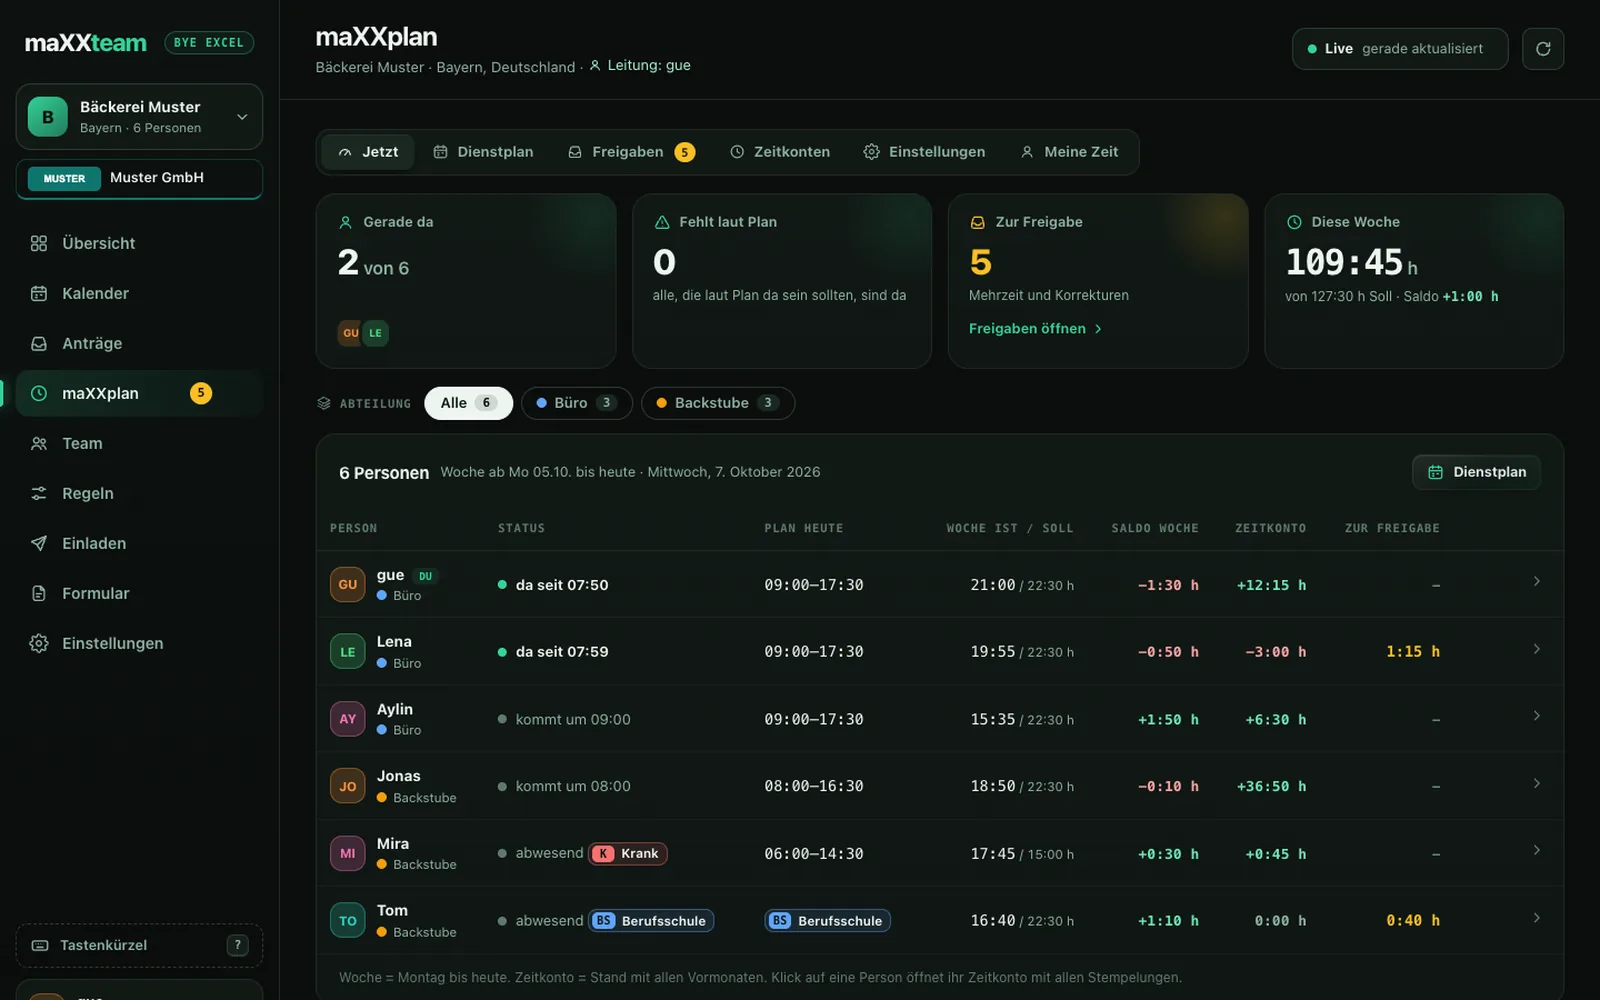Switch to the Dienstplan tab

point(483,152)
